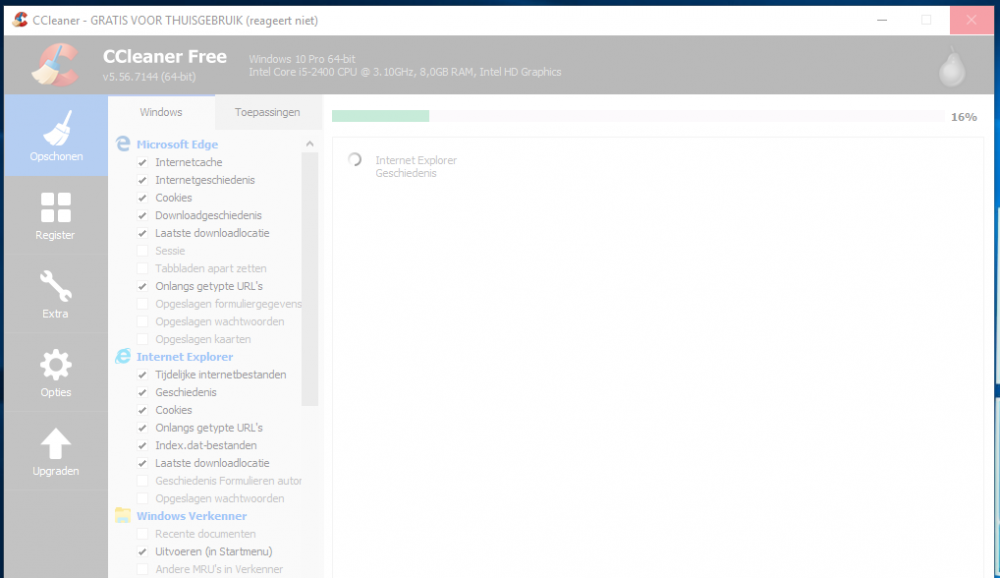Uncheck Internetgeschiedenis under Microsoft Edge
The width and height of the screenshot is (1000, 578).
pos(142,181)
